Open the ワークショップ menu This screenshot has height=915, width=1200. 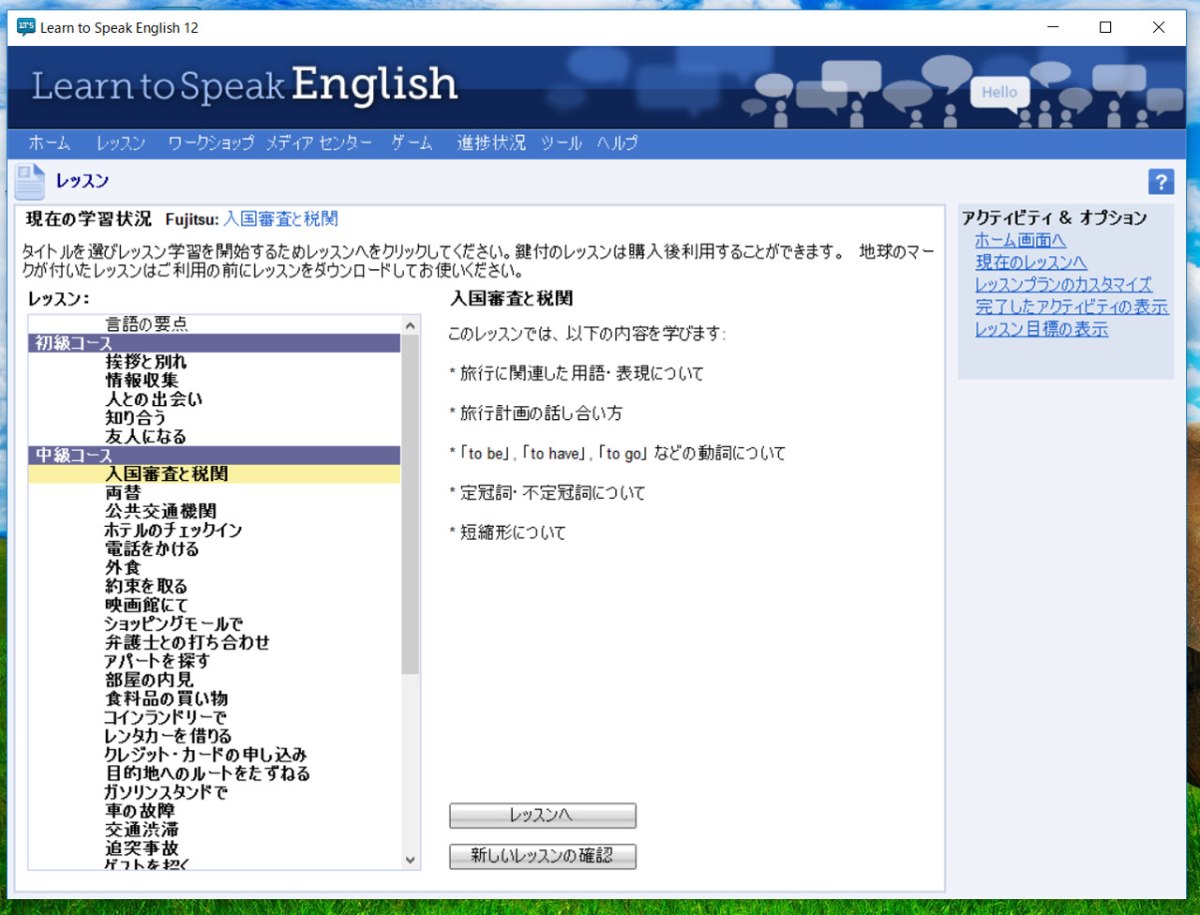pyautogui.click(x=210, y=143)
